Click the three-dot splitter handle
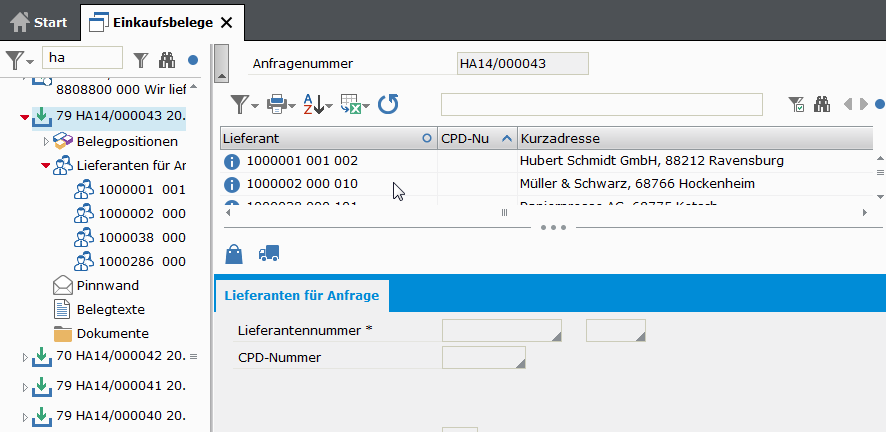 click(x=553, y=228)
